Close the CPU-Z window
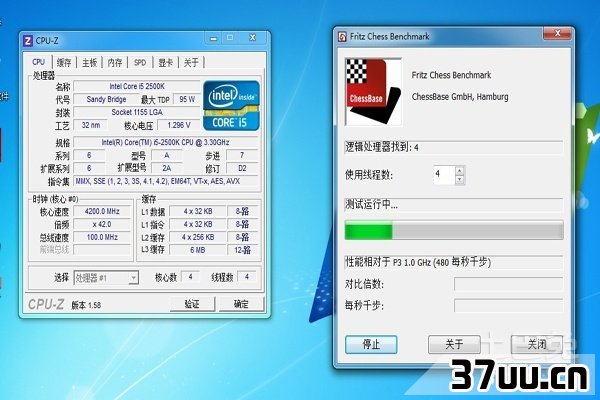600x400 pixels. (252, 38)
